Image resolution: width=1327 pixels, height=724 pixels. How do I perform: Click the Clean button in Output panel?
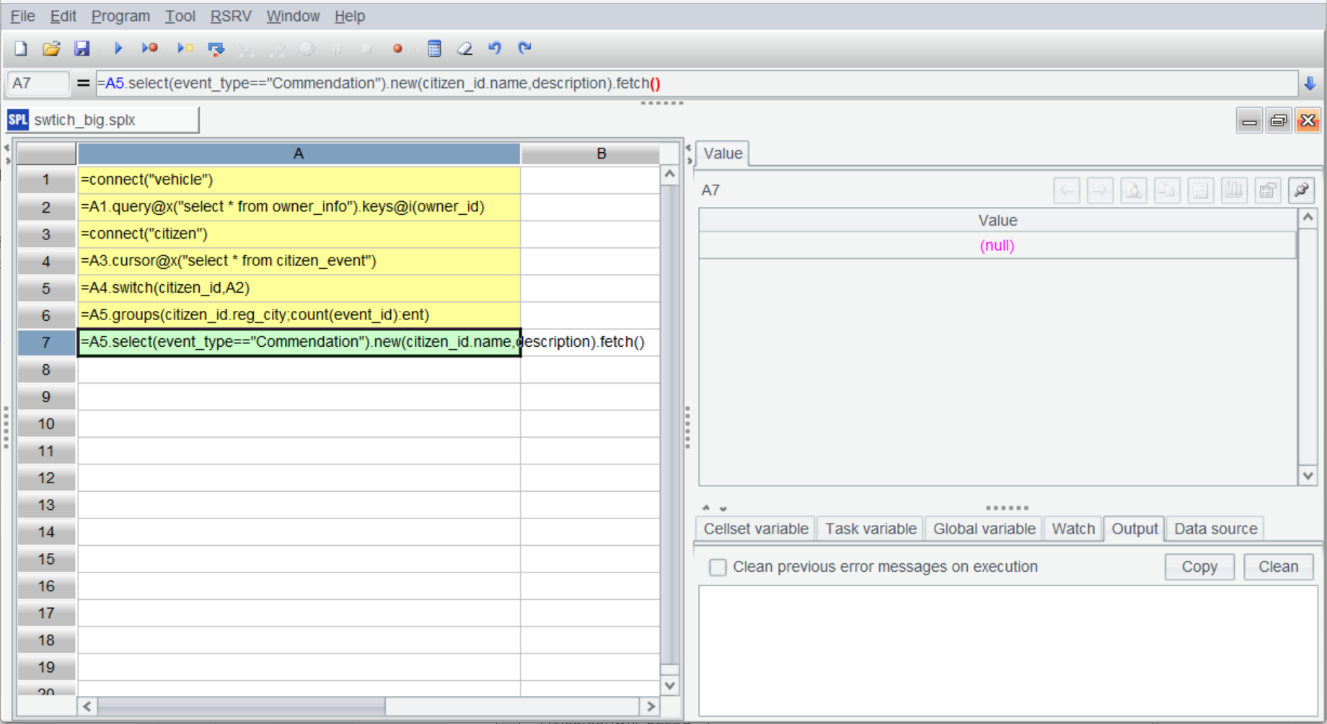[1278, 567]
